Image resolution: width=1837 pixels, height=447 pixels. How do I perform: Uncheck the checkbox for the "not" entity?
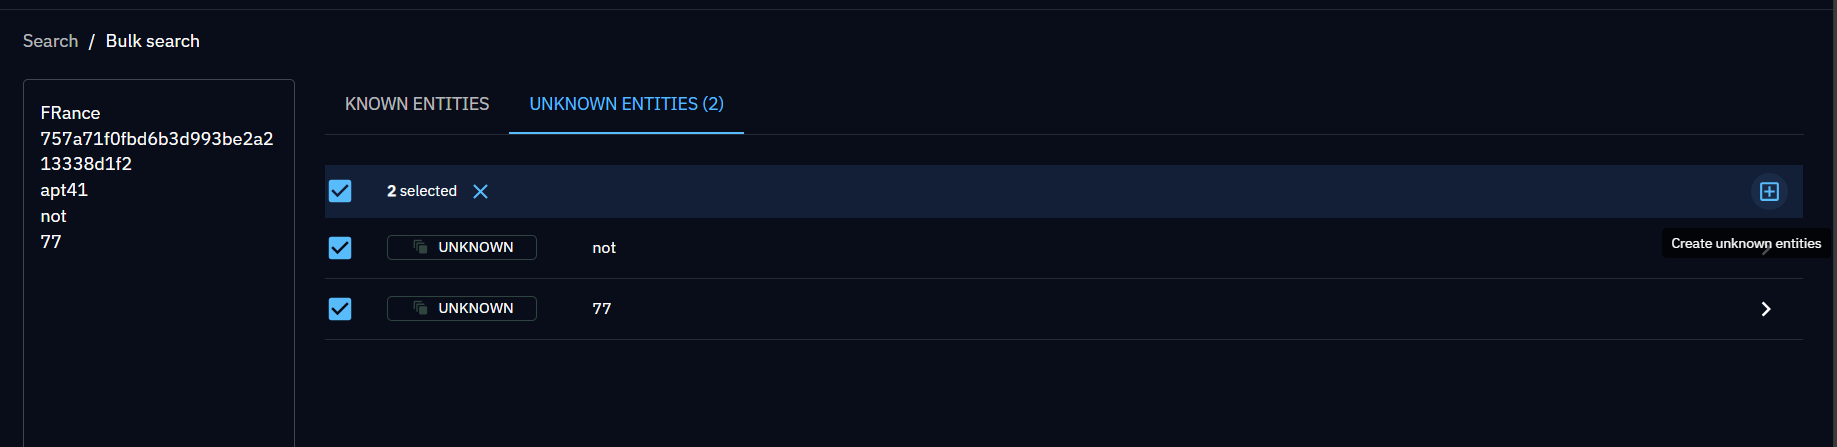pos(340,248)
